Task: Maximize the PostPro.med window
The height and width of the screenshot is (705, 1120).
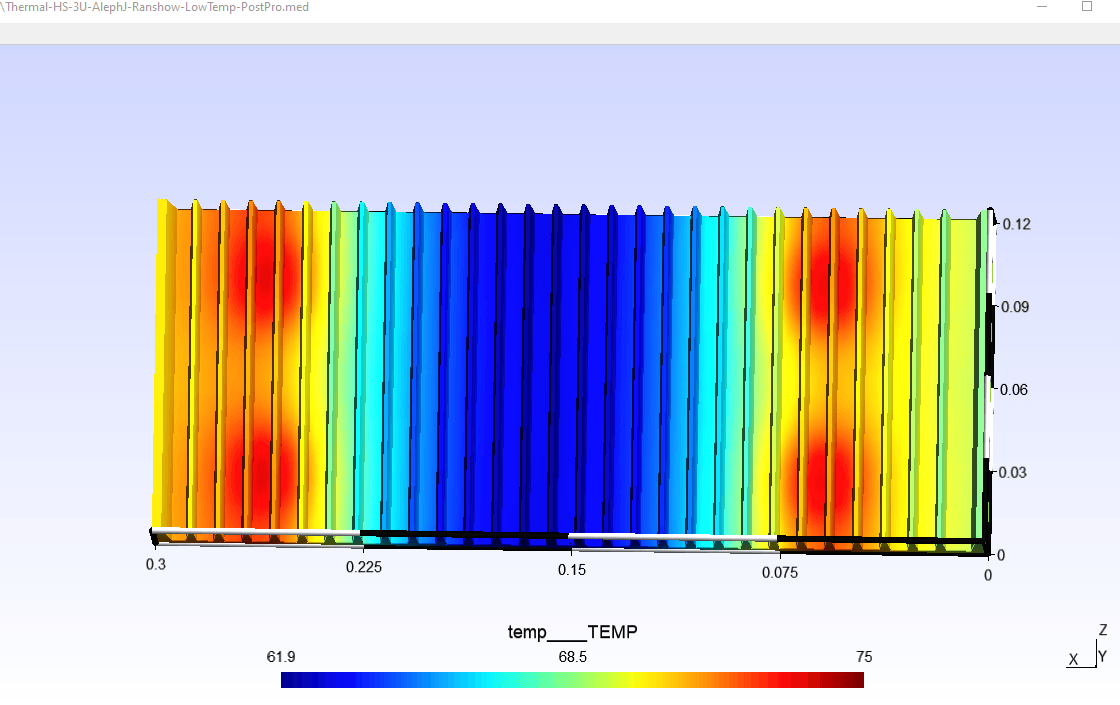Action: tap(1086, 6)
